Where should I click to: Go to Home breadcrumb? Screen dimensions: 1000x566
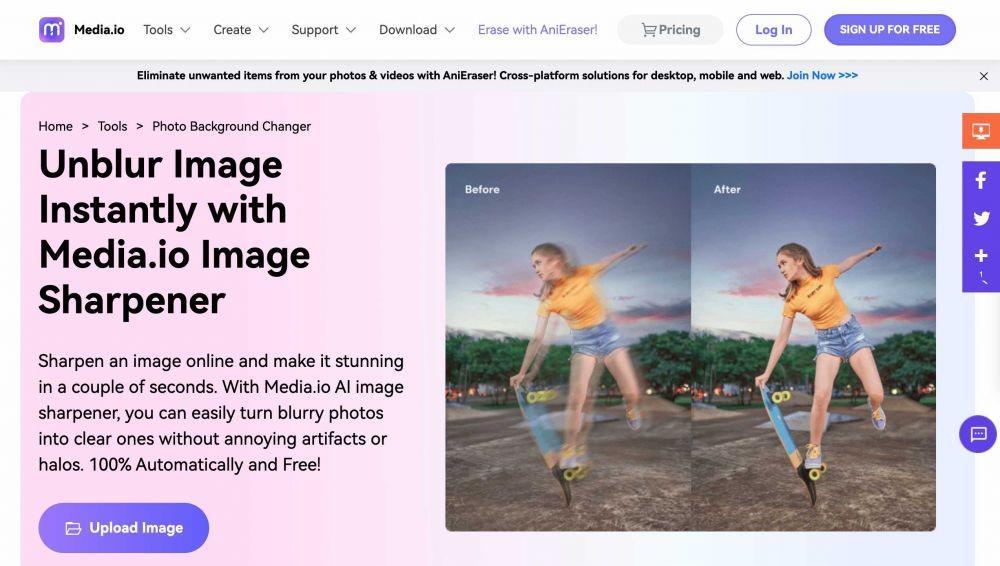tap(55, 126)
